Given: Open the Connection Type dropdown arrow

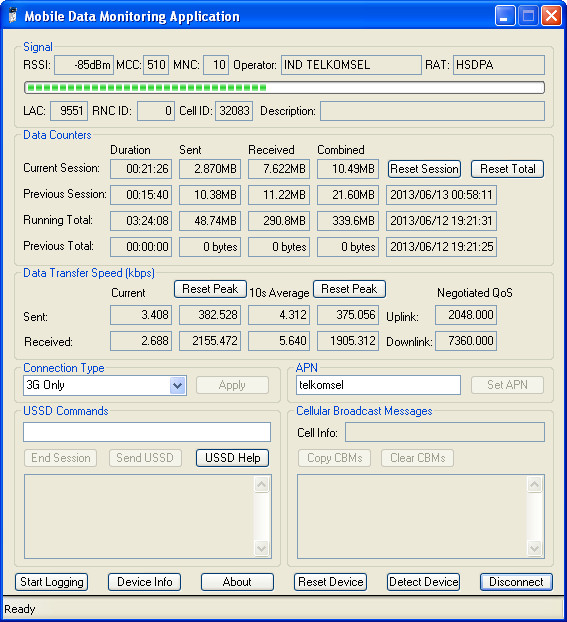Looking at the screenshot, I should pyautogui.click(x=178, y=385).
